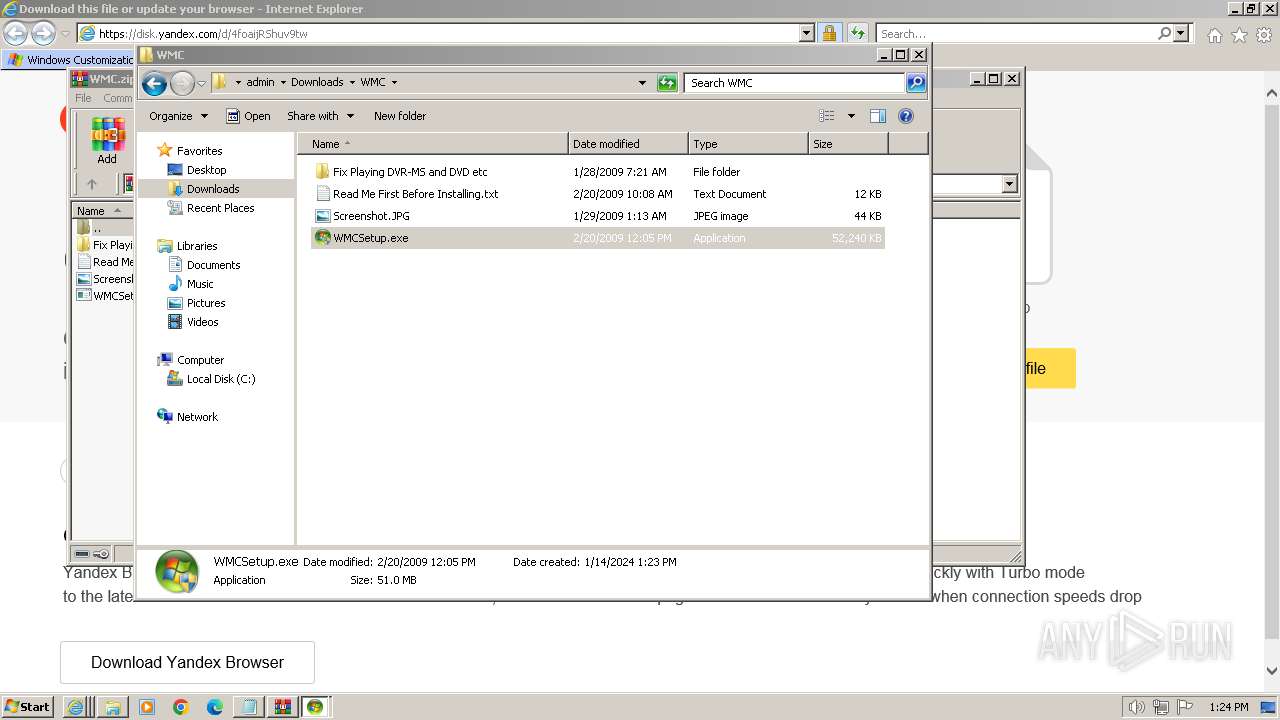Open the Share with menu

tap(320, 116)
